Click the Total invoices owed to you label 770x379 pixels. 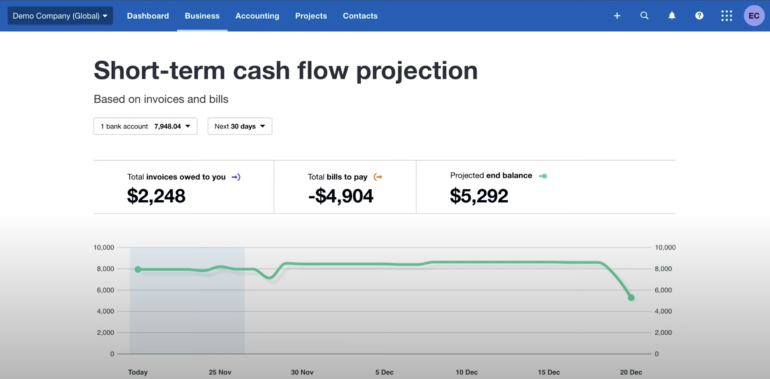pos(176,177)
